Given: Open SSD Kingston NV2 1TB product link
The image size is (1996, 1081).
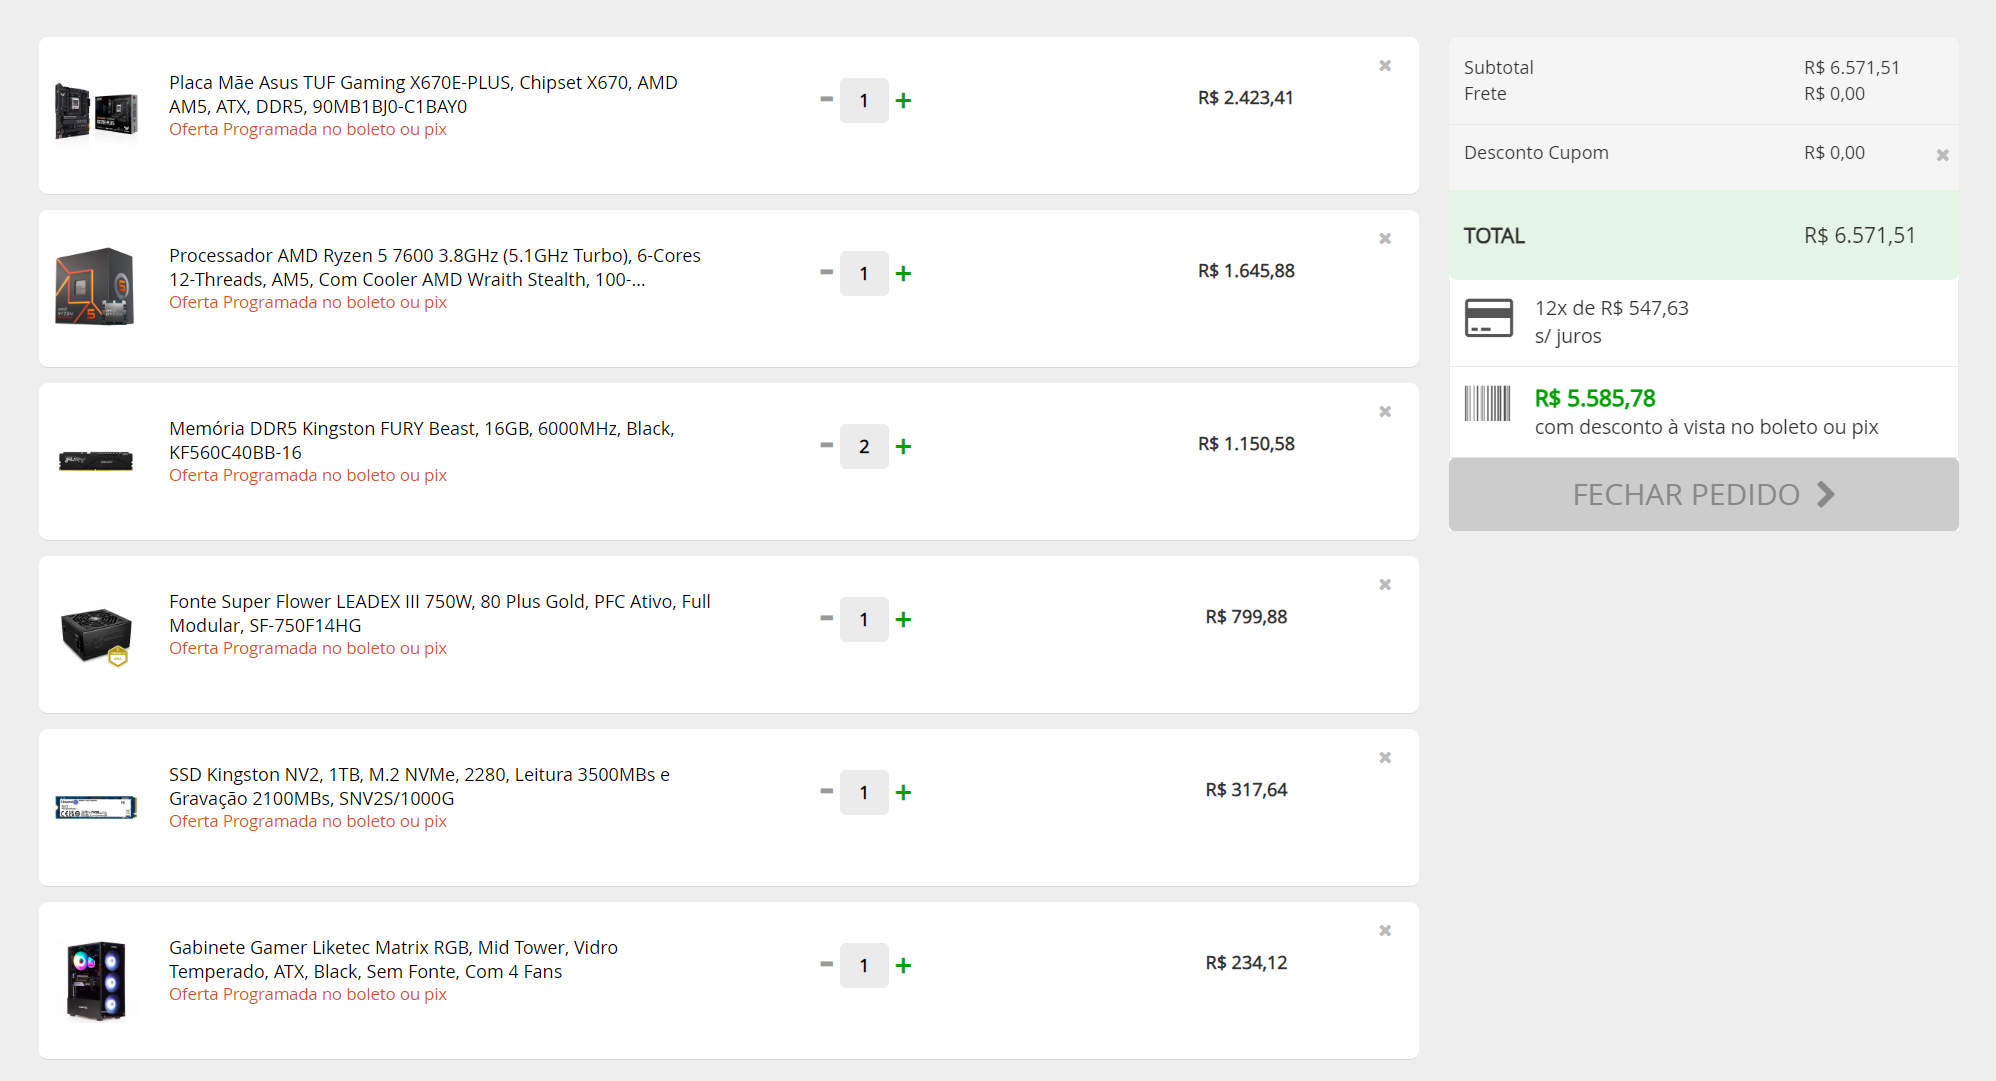Looking at the screenshot, I should 419,786.
